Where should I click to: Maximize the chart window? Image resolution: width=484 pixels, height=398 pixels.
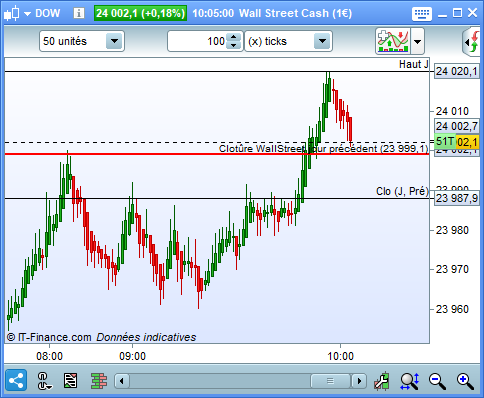(457, 13)
